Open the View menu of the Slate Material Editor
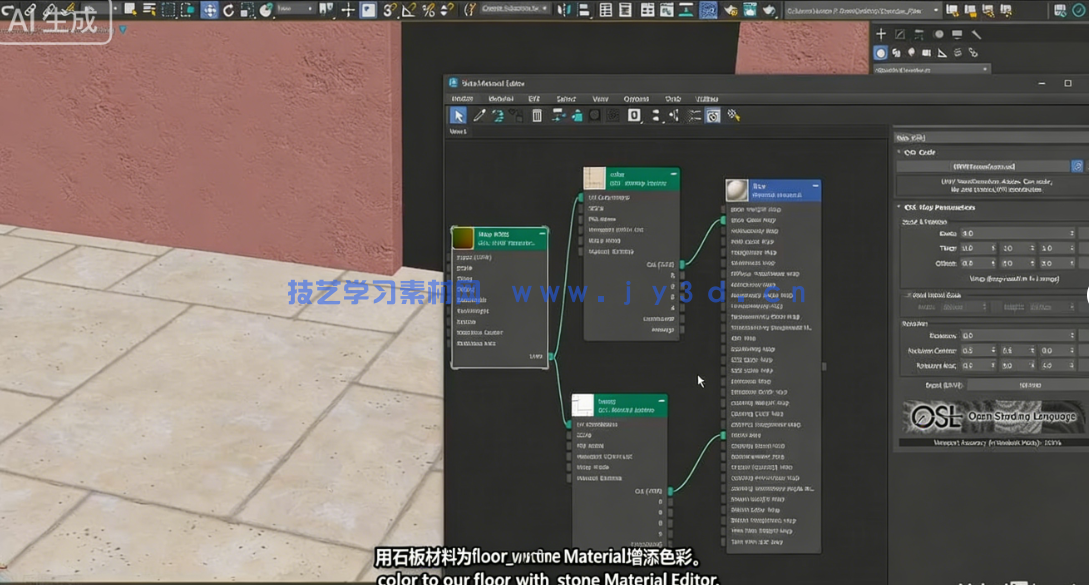This screenshot has height=585, width=1089. click(603, 99)
